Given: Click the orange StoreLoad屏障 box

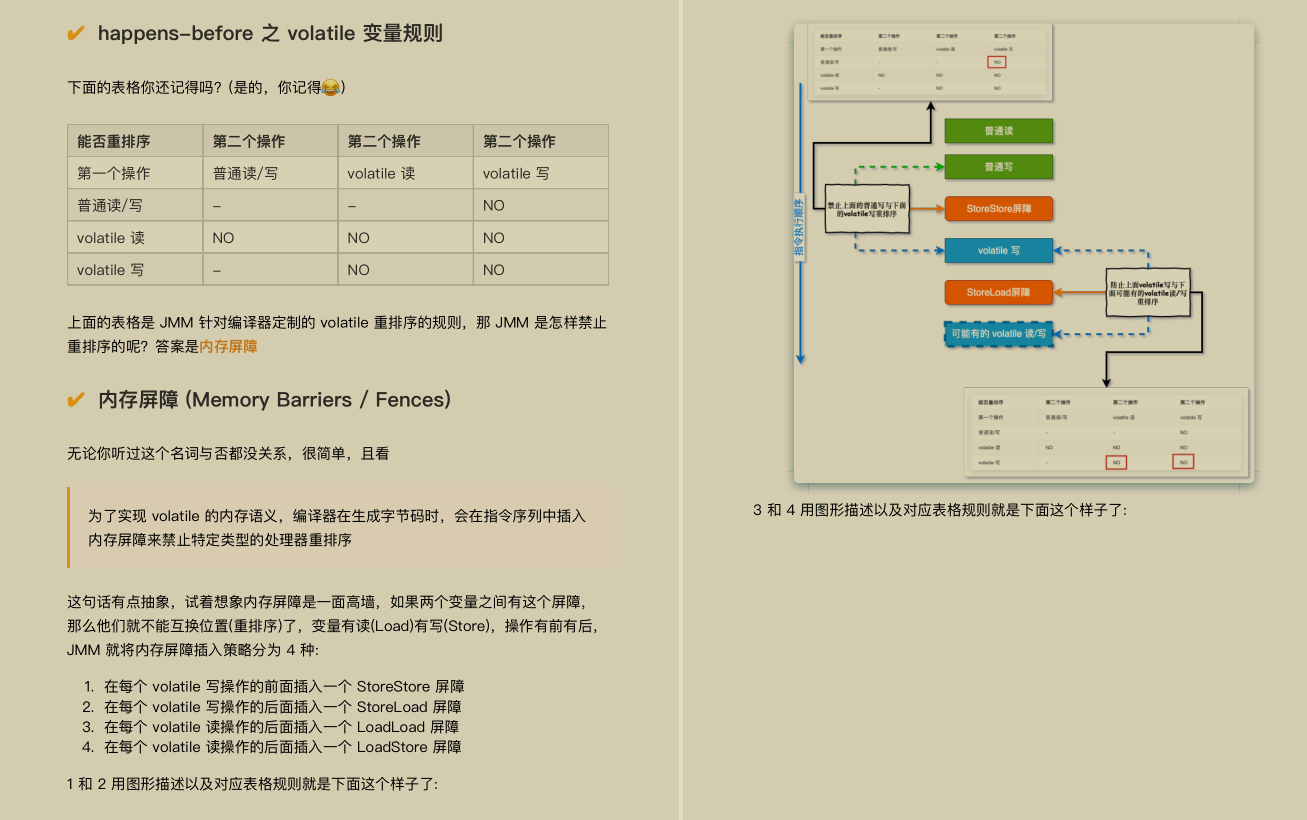Looking at the screenshot, I should click(998, 293).
